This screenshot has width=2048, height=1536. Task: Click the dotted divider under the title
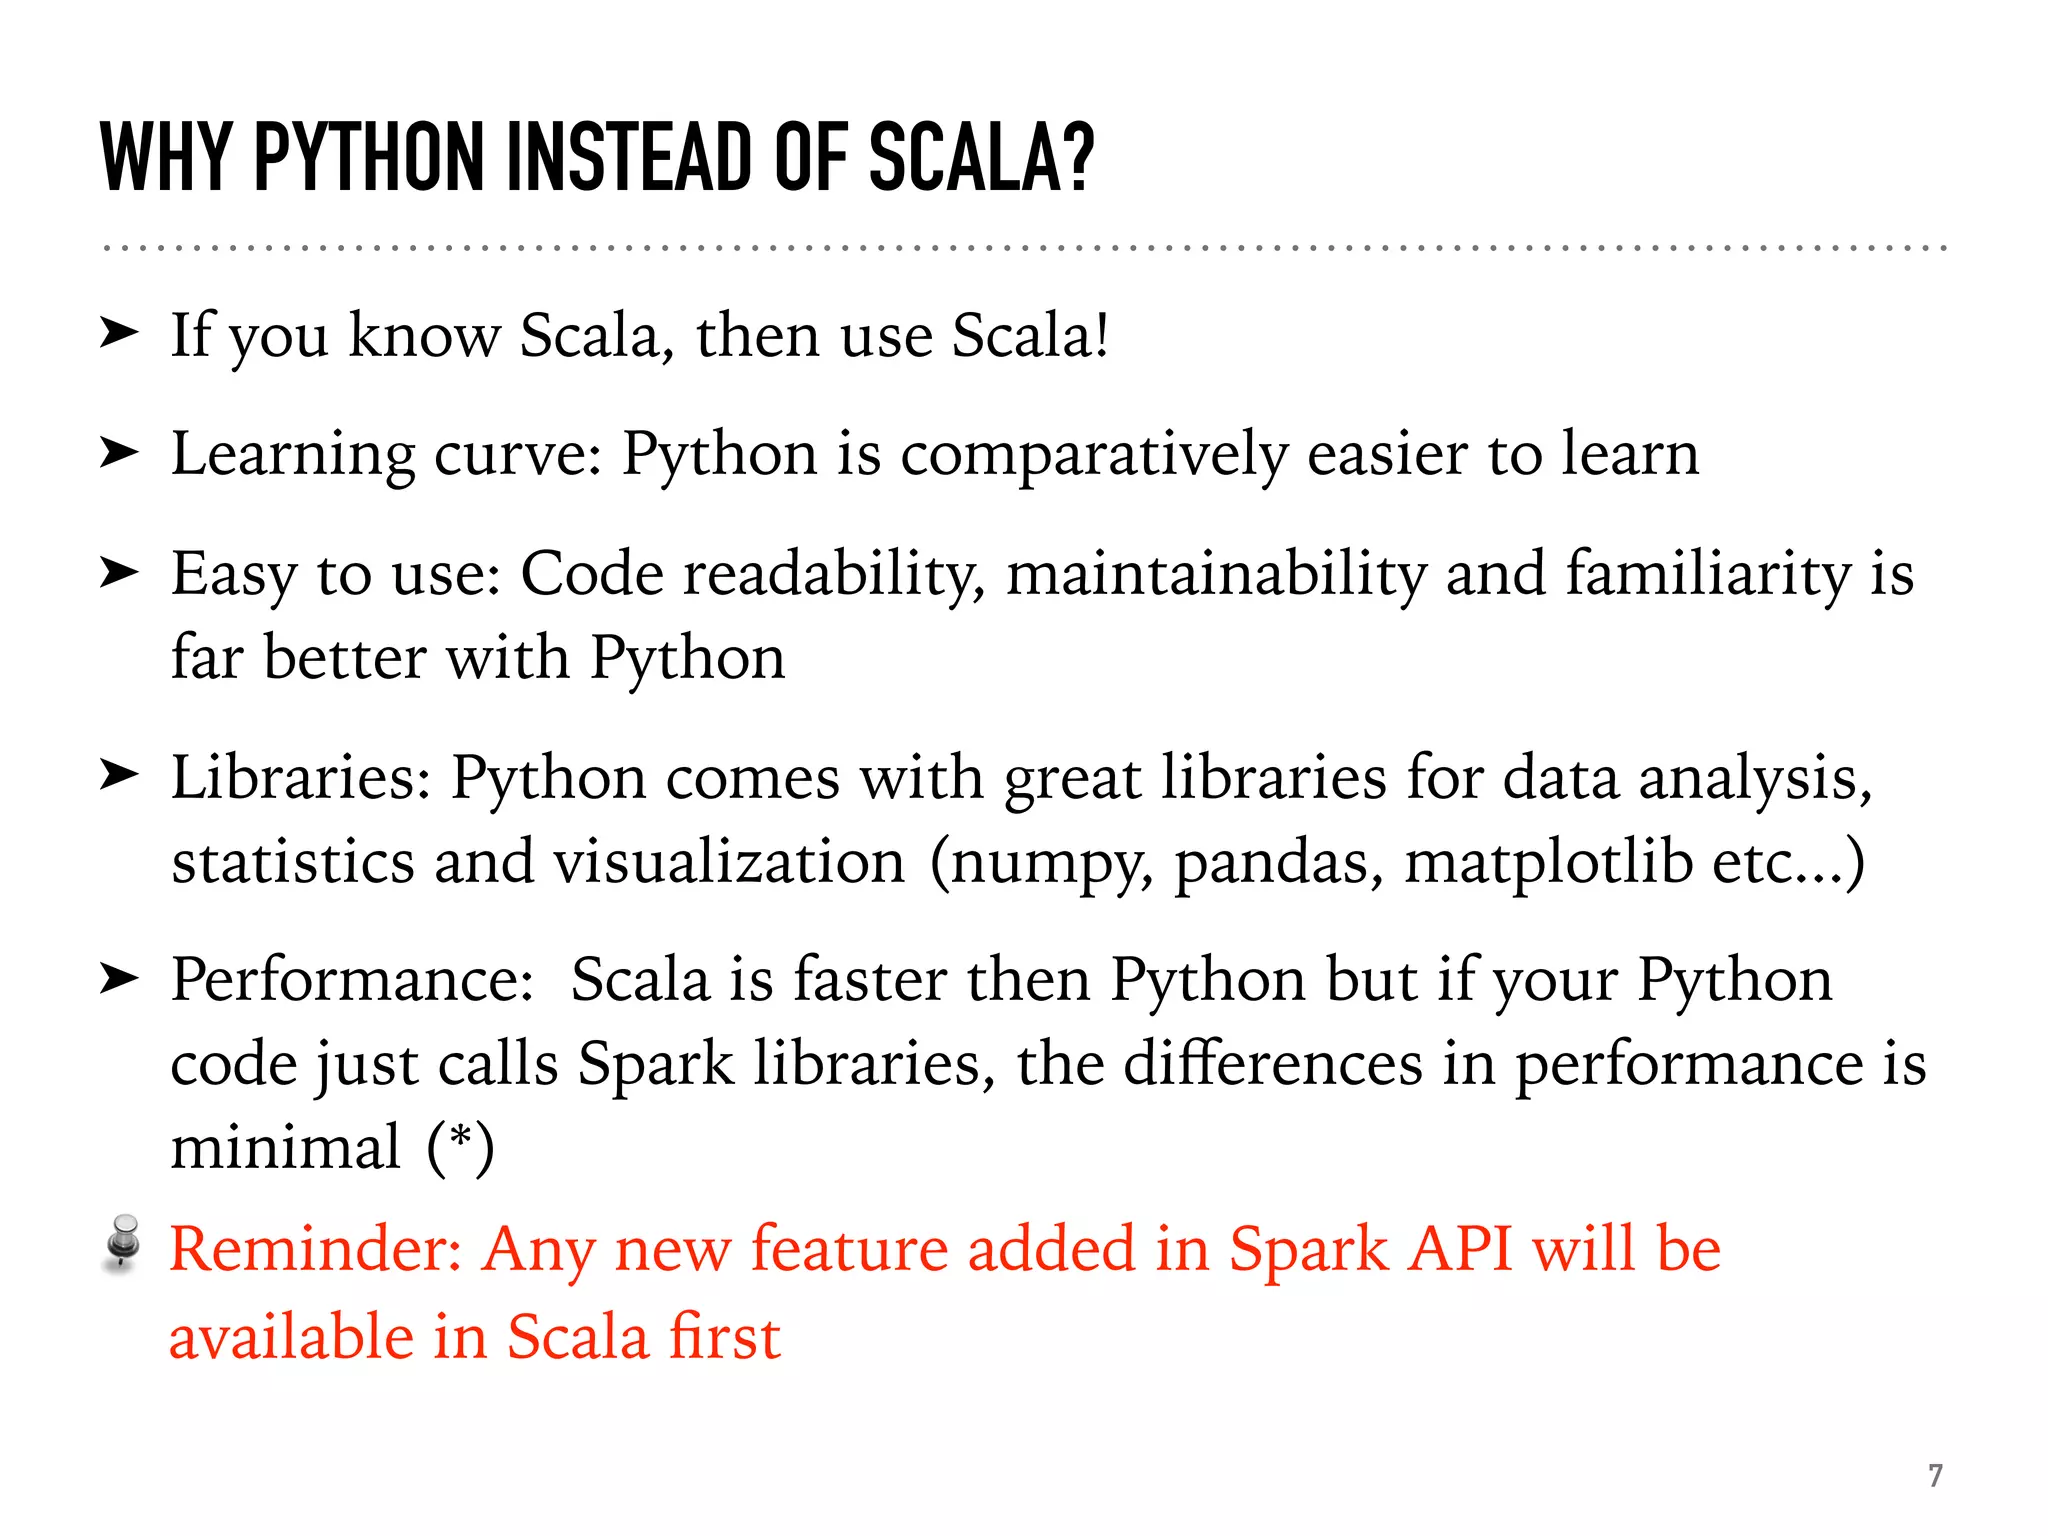coord(1024,247)
